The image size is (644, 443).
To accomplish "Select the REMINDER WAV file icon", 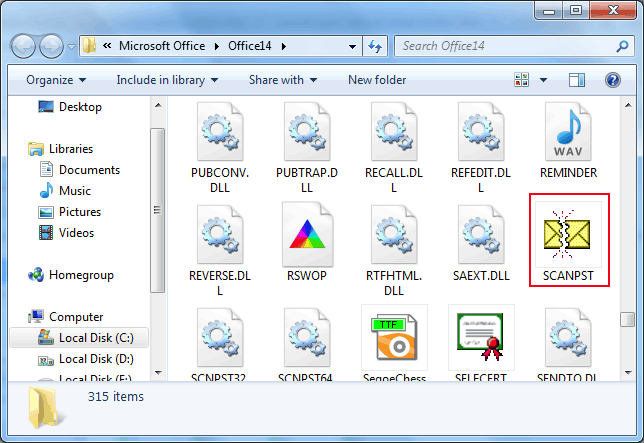I will 568,131.
